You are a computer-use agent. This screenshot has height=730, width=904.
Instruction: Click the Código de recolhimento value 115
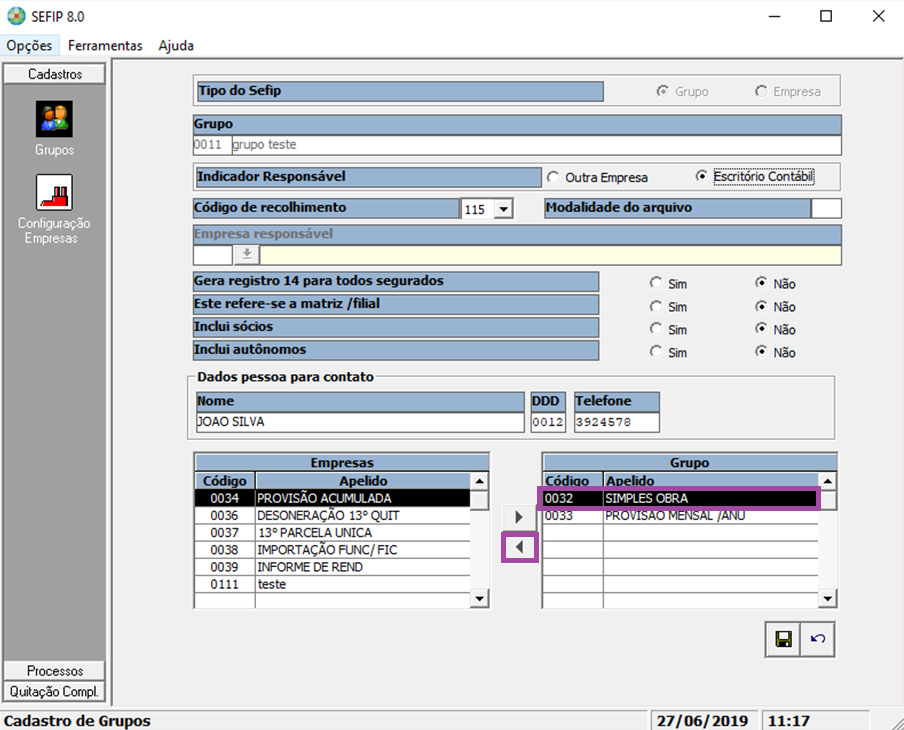point(476,209)
